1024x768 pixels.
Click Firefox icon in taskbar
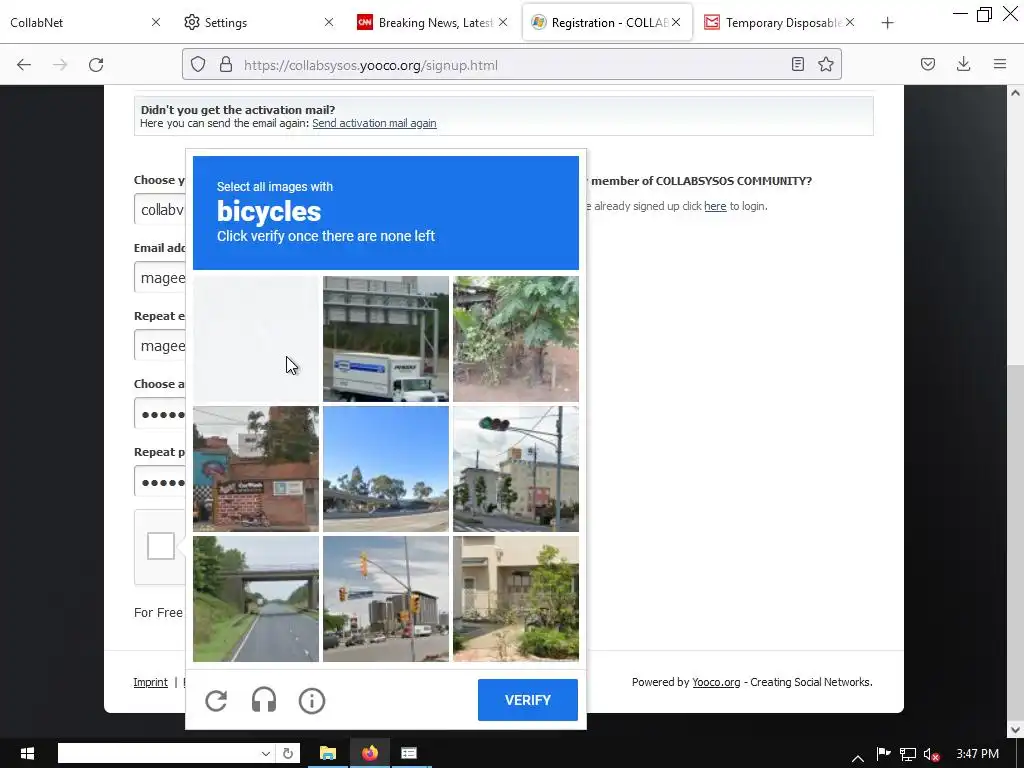coord(370,754)
